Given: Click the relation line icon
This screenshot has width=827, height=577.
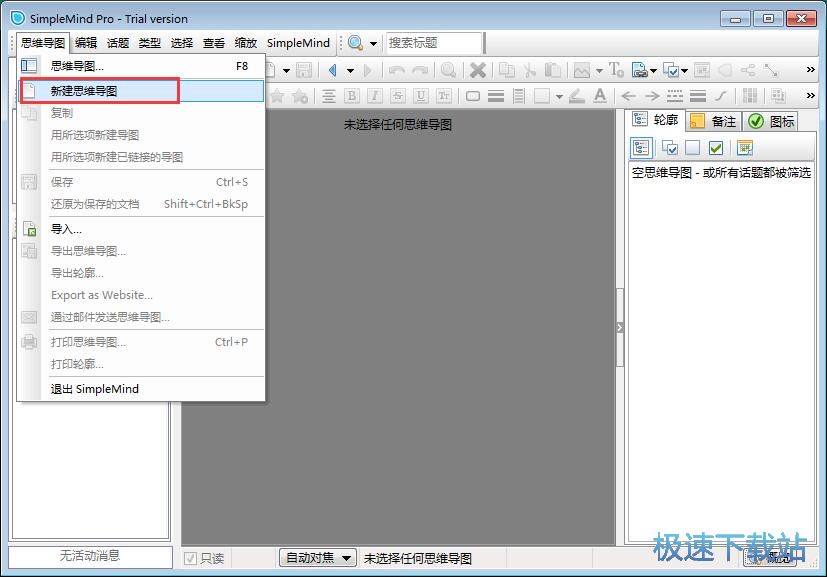Looking at the screenshot, I should [x=771, y=70].
